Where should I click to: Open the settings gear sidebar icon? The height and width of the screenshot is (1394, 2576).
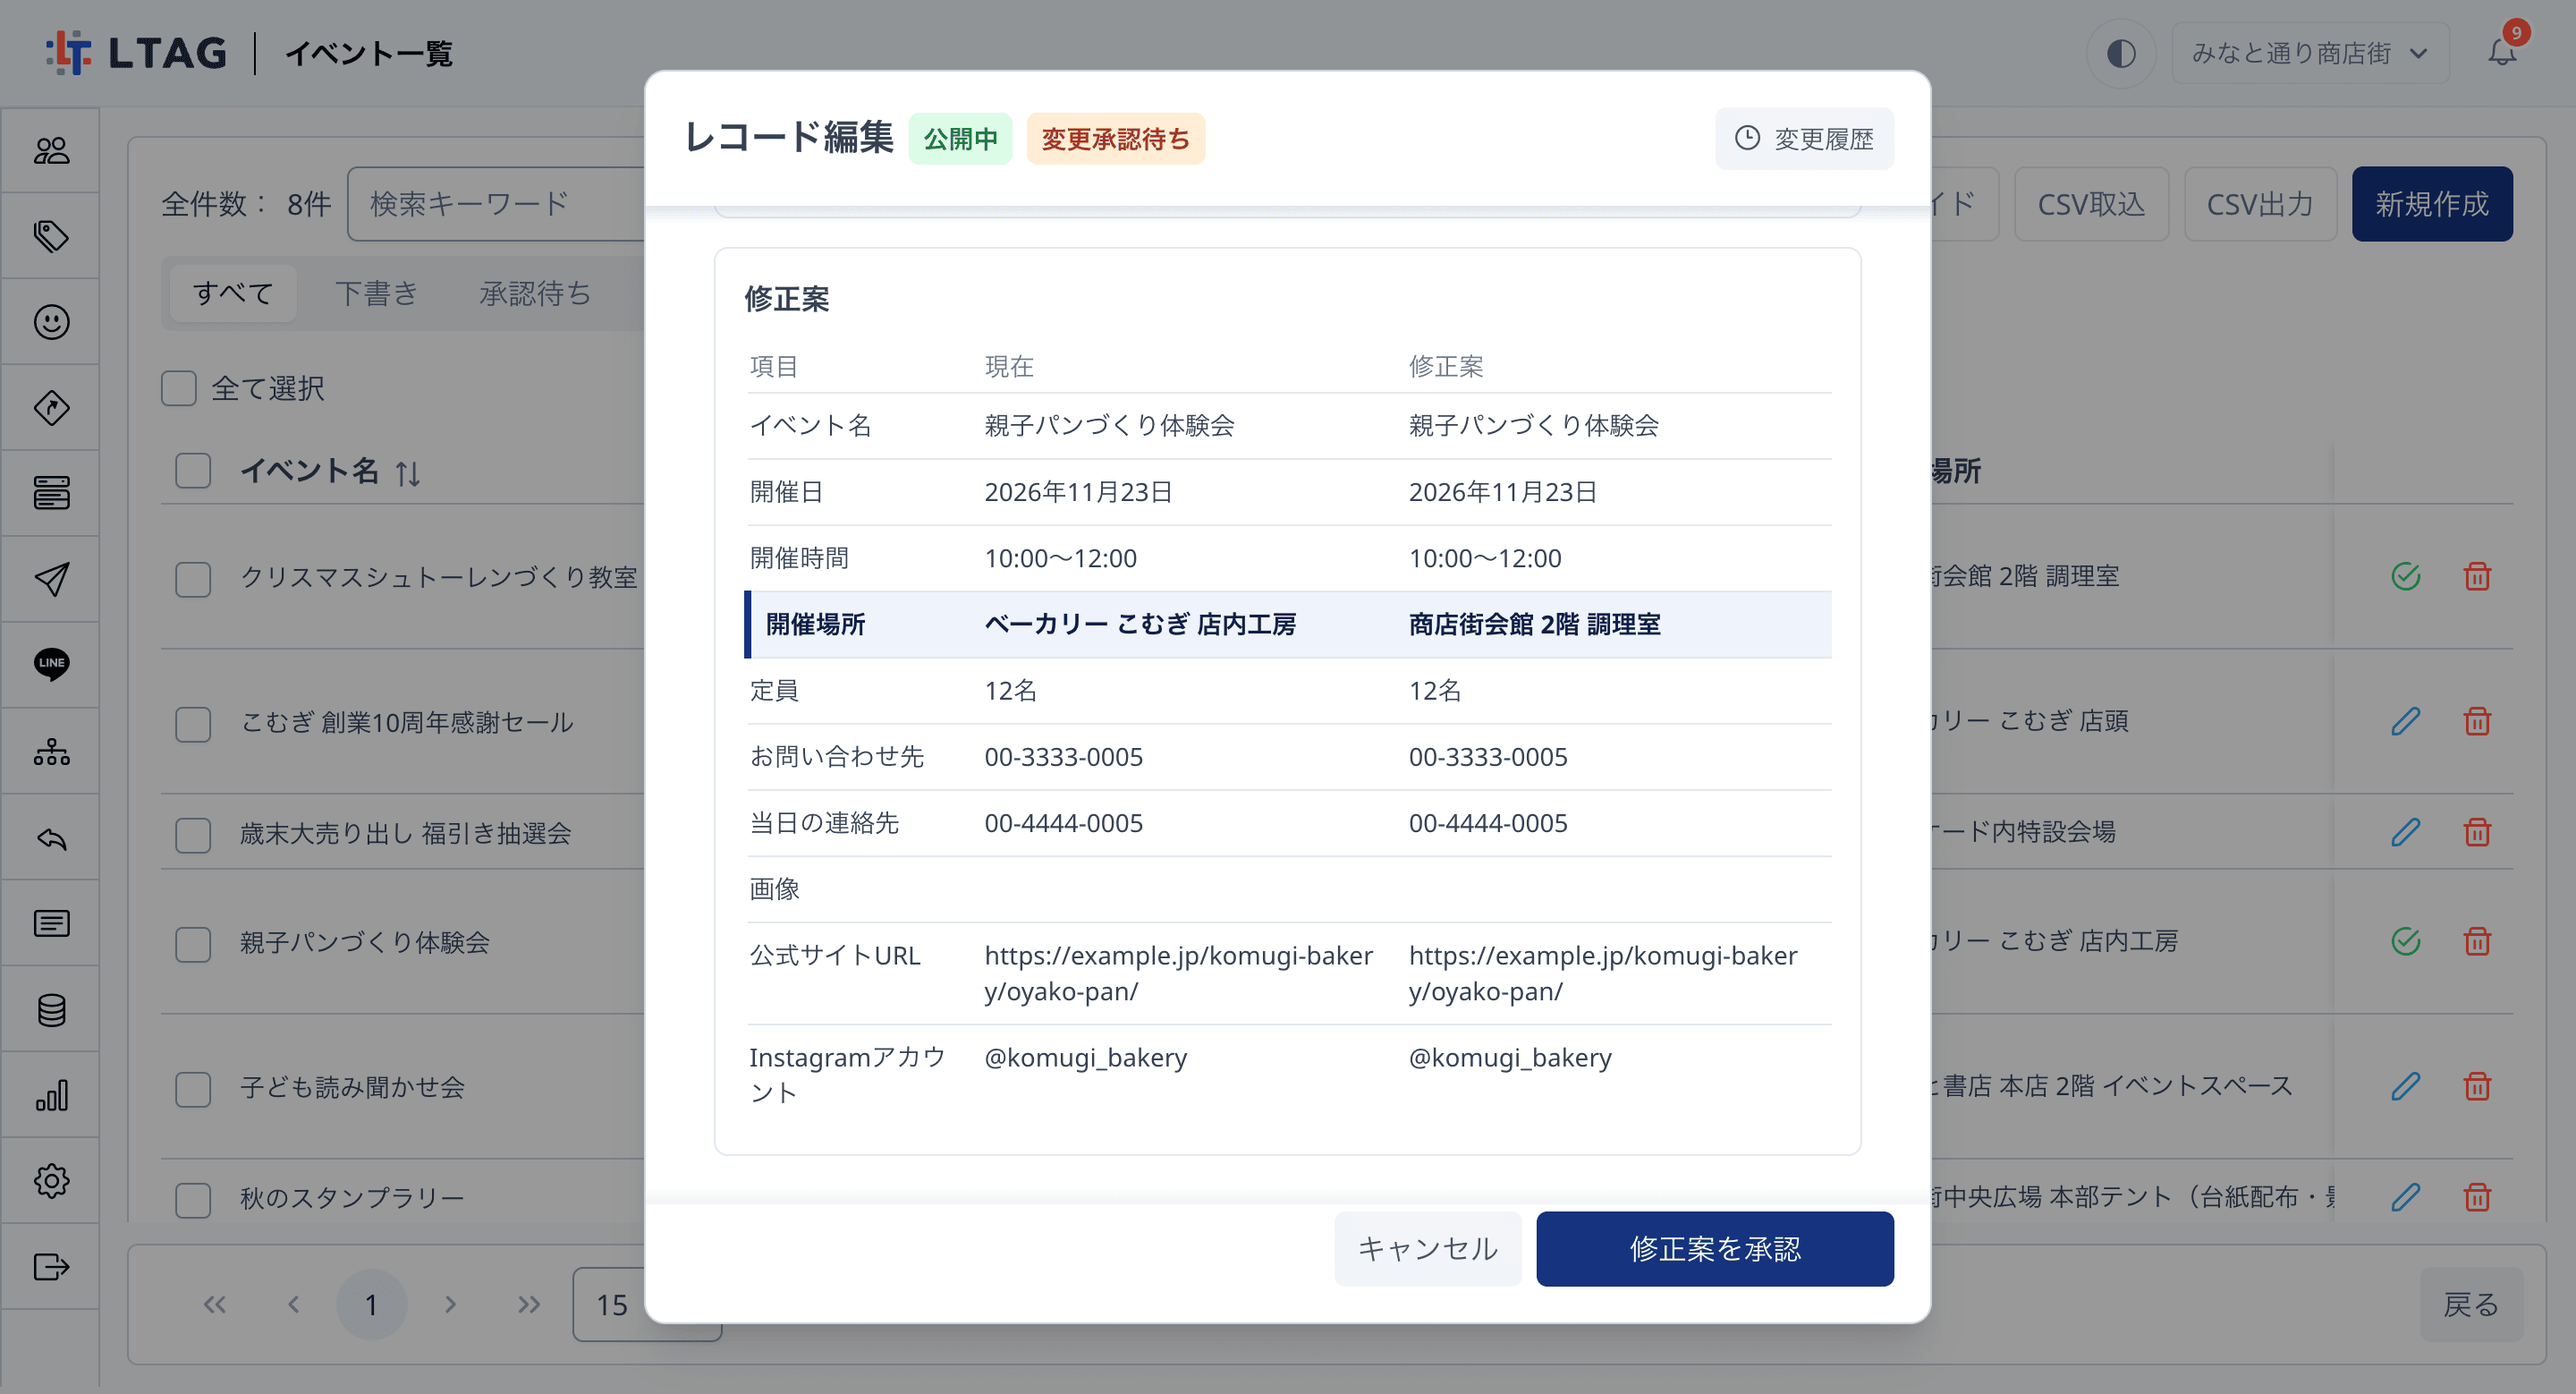click(x=51, y=1181)
